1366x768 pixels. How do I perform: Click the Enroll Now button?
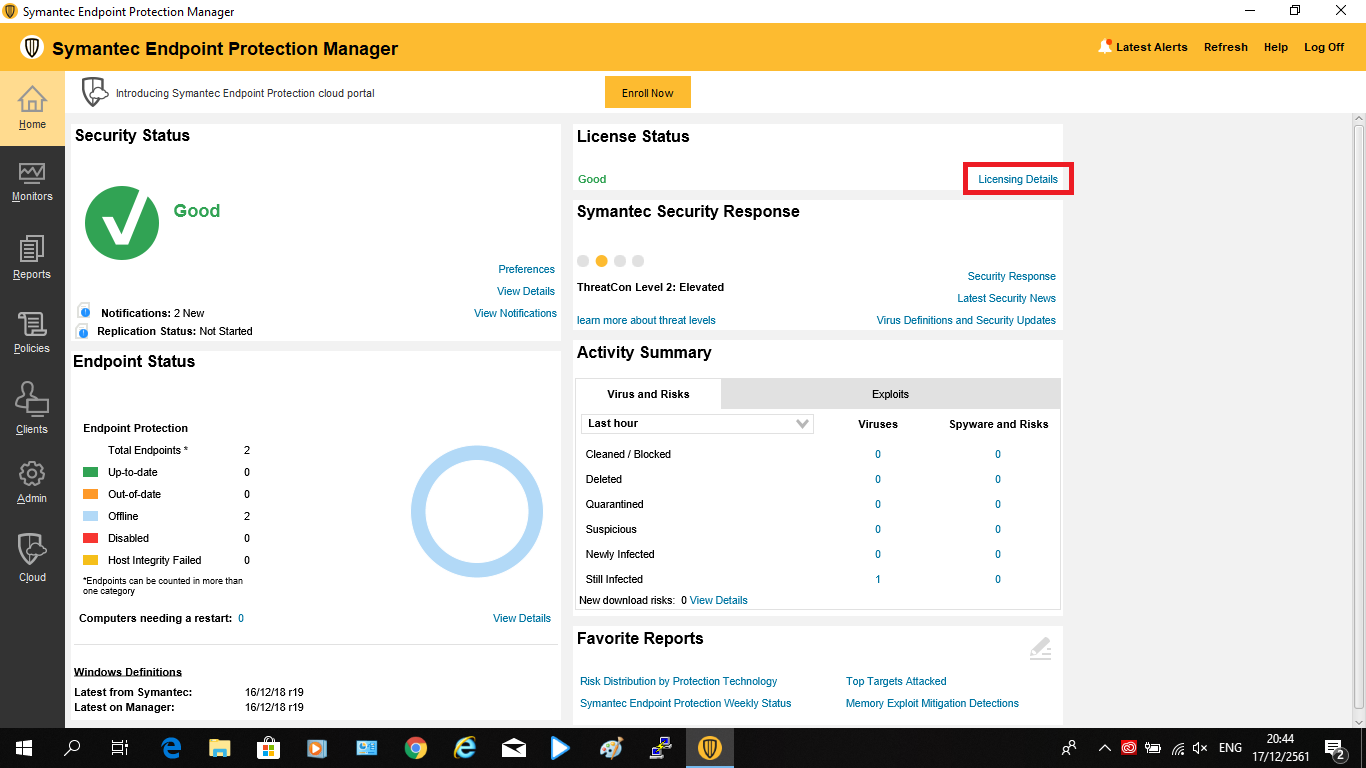[648, 93]
